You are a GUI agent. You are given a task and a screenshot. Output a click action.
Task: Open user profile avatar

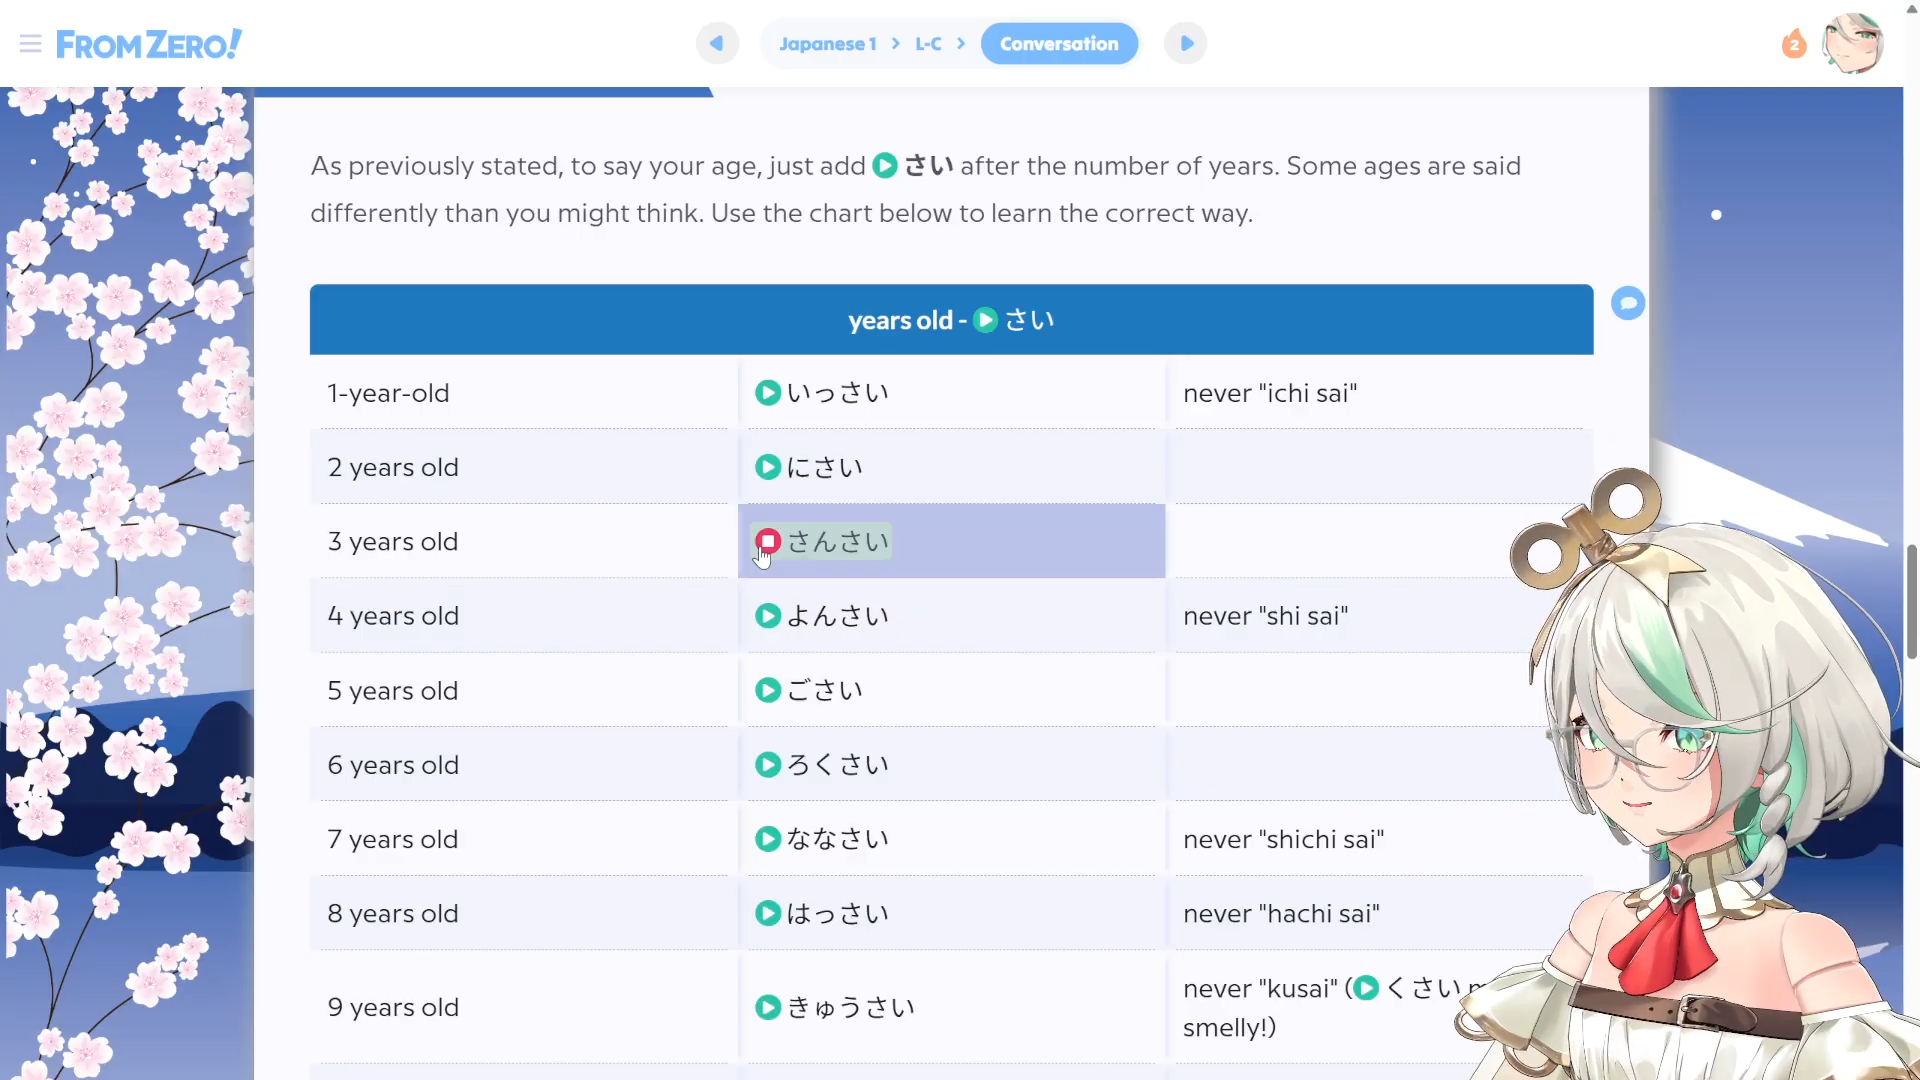(x=1853, y=44)
